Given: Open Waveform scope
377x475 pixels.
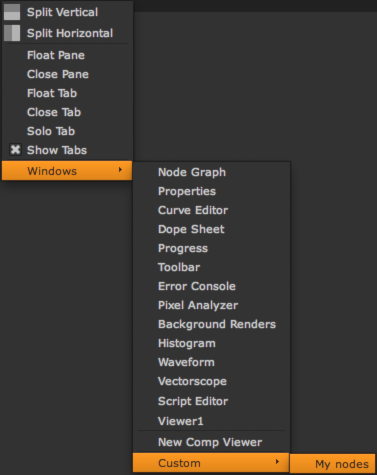Looking at the screenshot, I should click(x=186, y=362).
